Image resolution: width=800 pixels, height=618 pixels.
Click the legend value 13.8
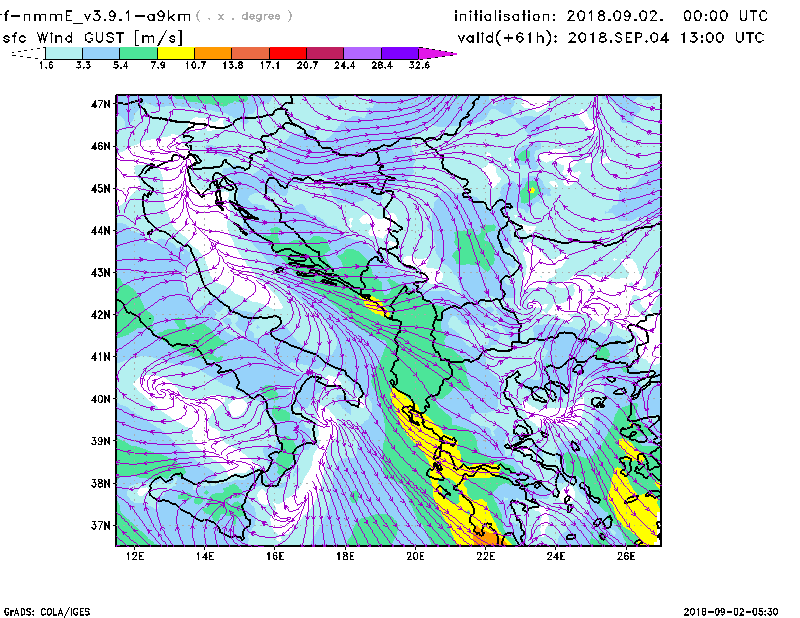click(x=233, y=65)
